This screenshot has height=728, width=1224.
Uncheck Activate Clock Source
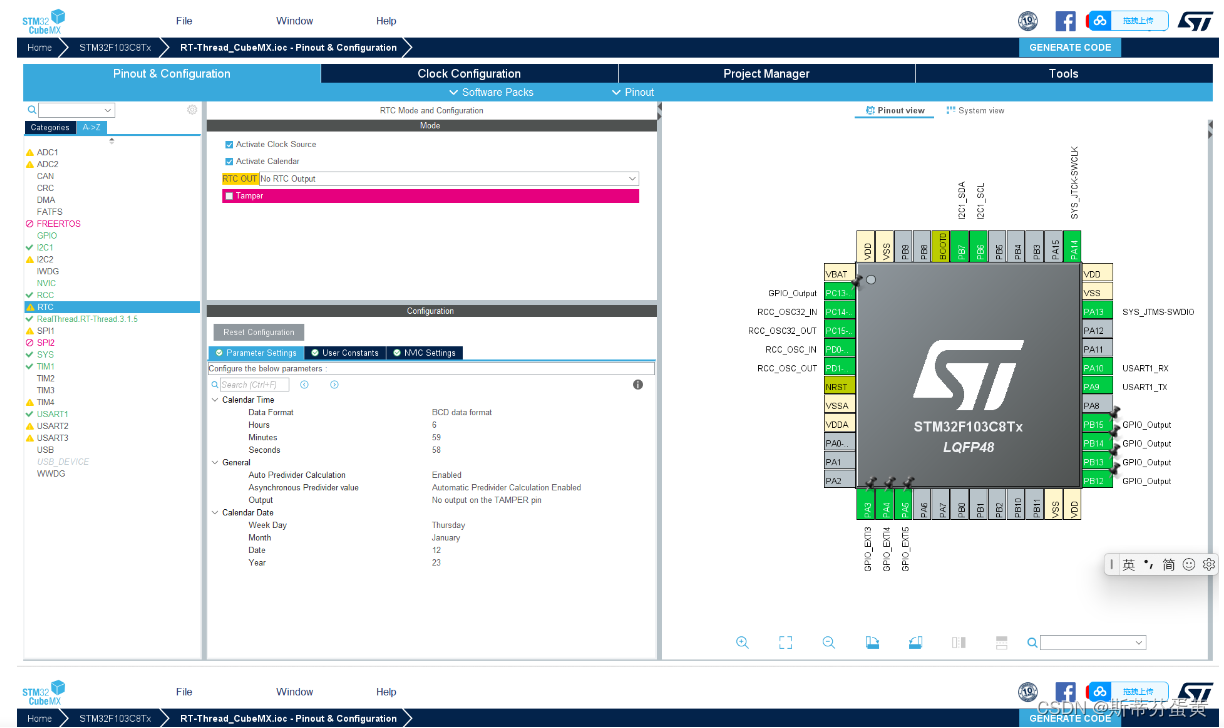[229, 144]
